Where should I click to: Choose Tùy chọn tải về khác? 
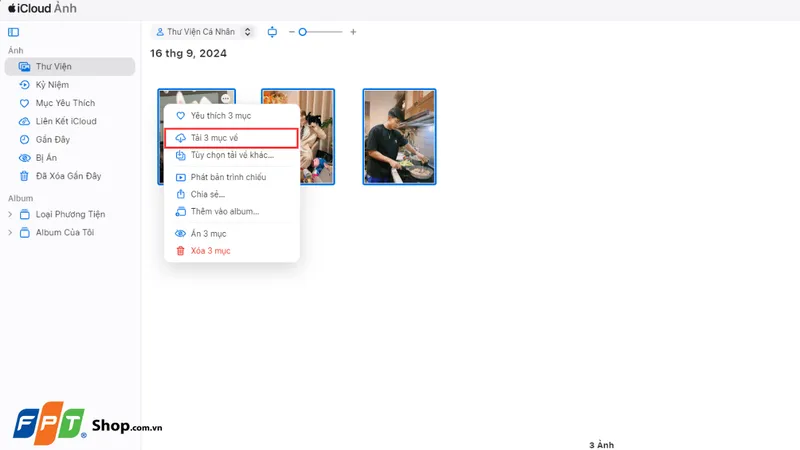pos(232,155)
